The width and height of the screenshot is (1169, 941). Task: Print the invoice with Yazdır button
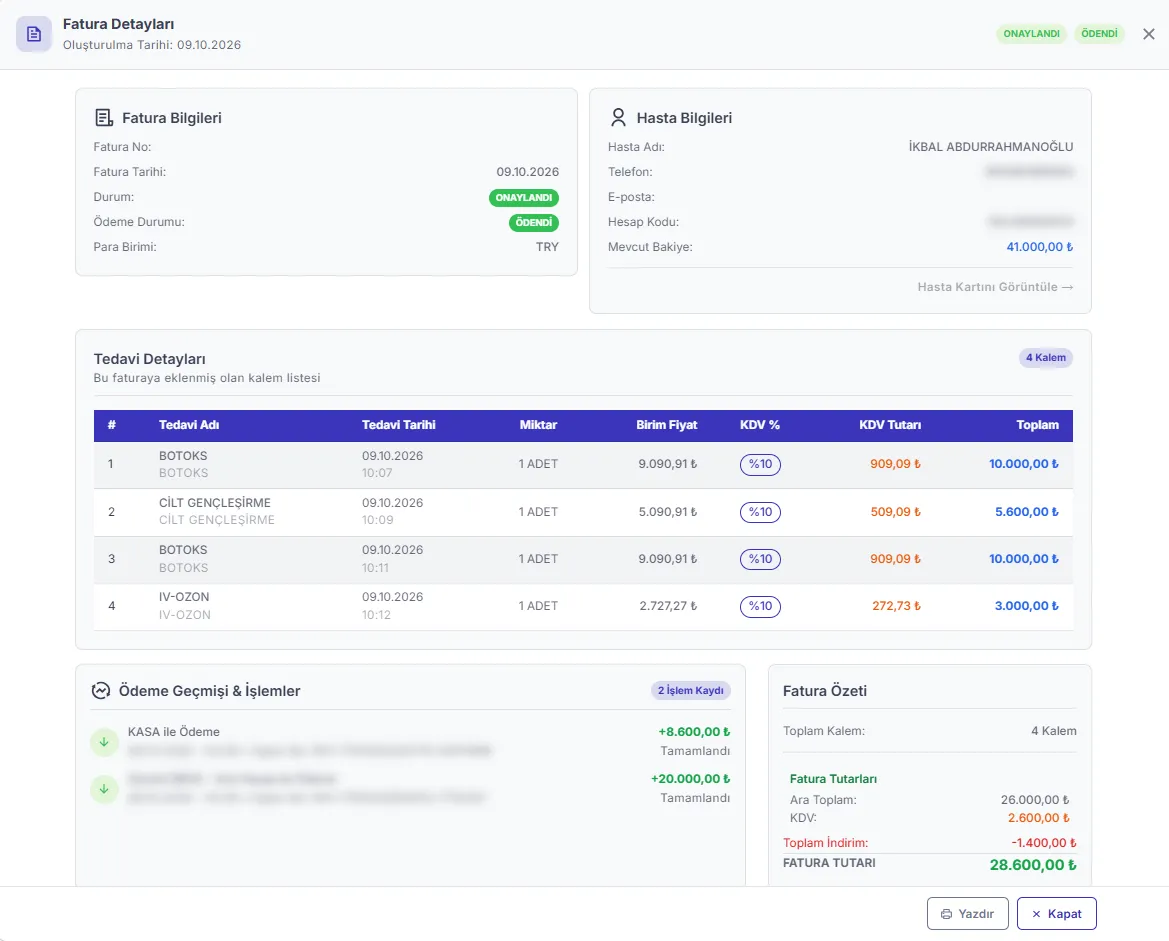click(968, 913)
